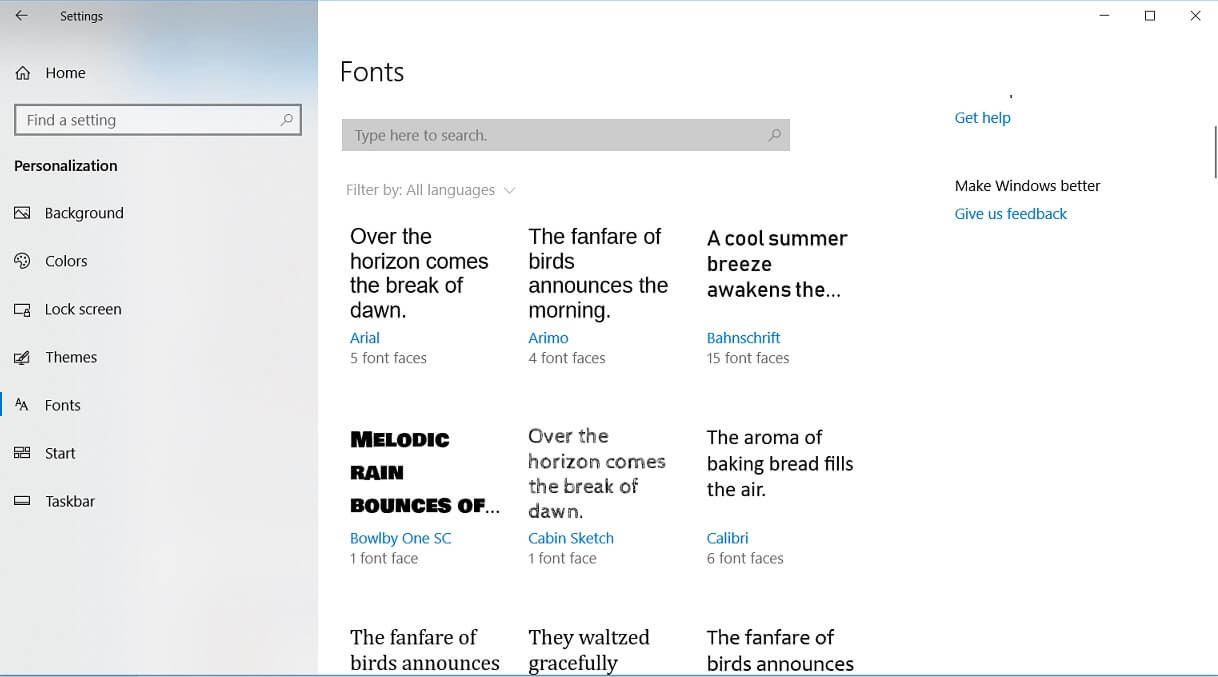This screenshot has height=677, width=1218.
Task: Click the Lock screen monitor icon
Action: point(23,309)
